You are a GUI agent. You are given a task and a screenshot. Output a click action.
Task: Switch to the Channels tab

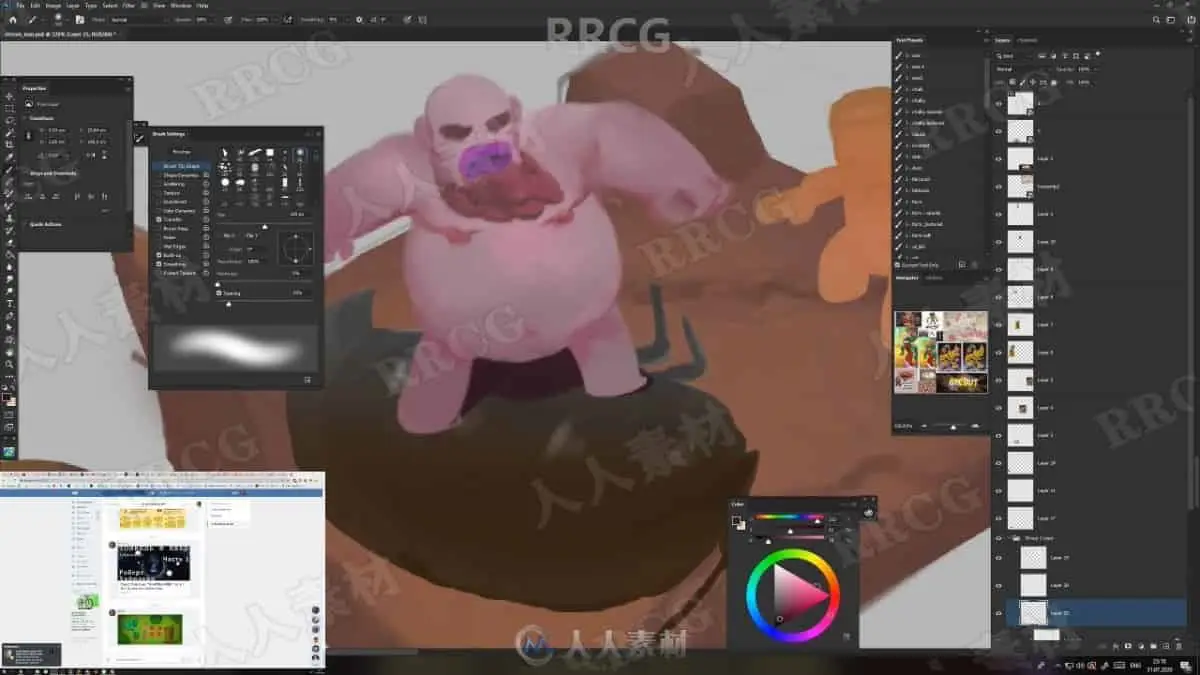click(1027, 40)
